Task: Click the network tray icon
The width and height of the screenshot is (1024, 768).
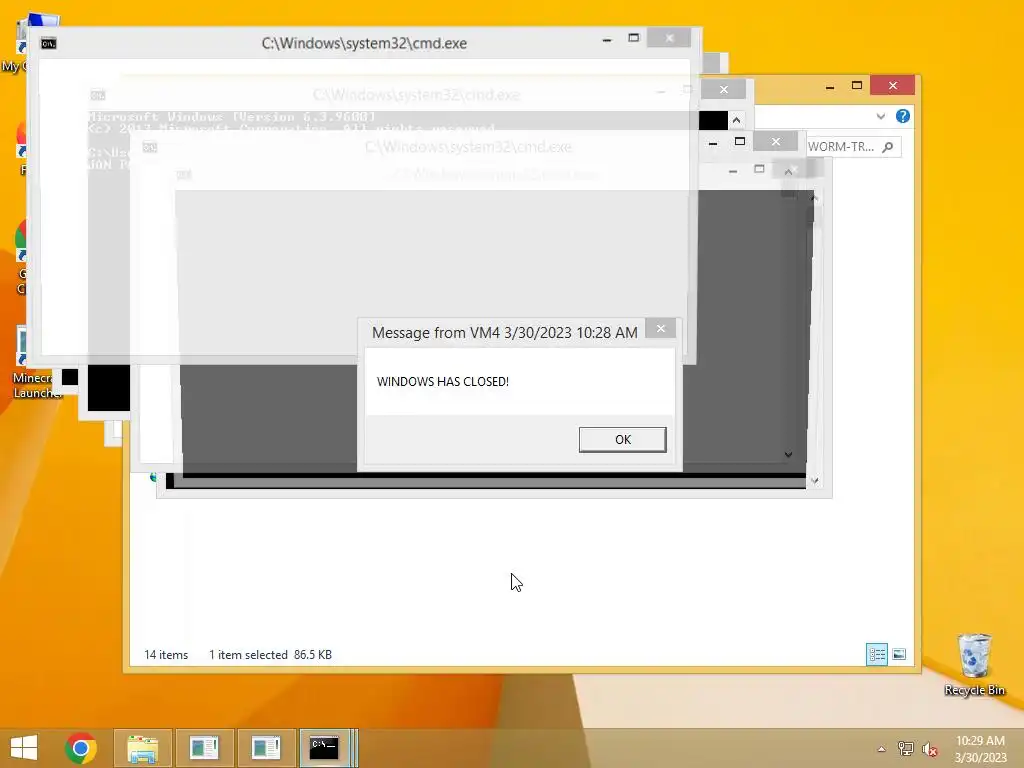Action: (x=906, y=749)
